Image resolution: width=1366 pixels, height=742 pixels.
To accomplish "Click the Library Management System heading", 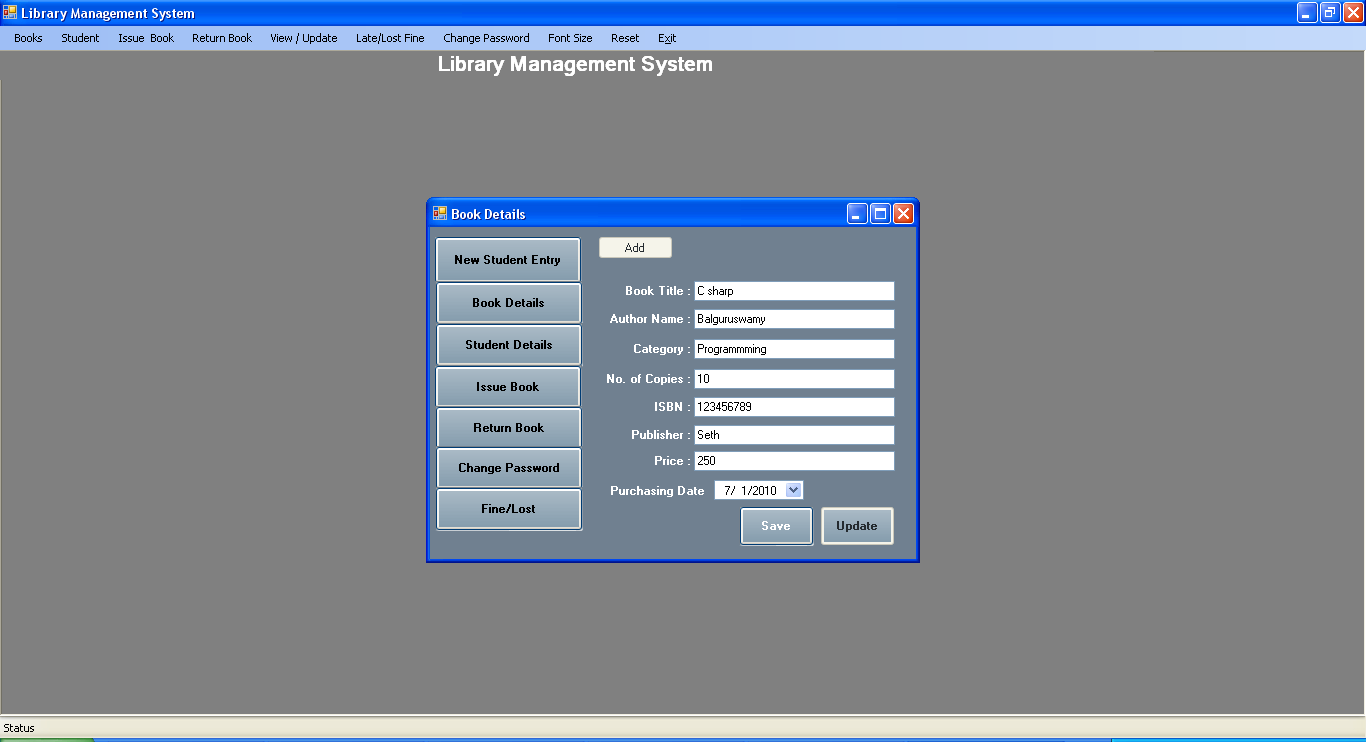I will tap(575, 64).
